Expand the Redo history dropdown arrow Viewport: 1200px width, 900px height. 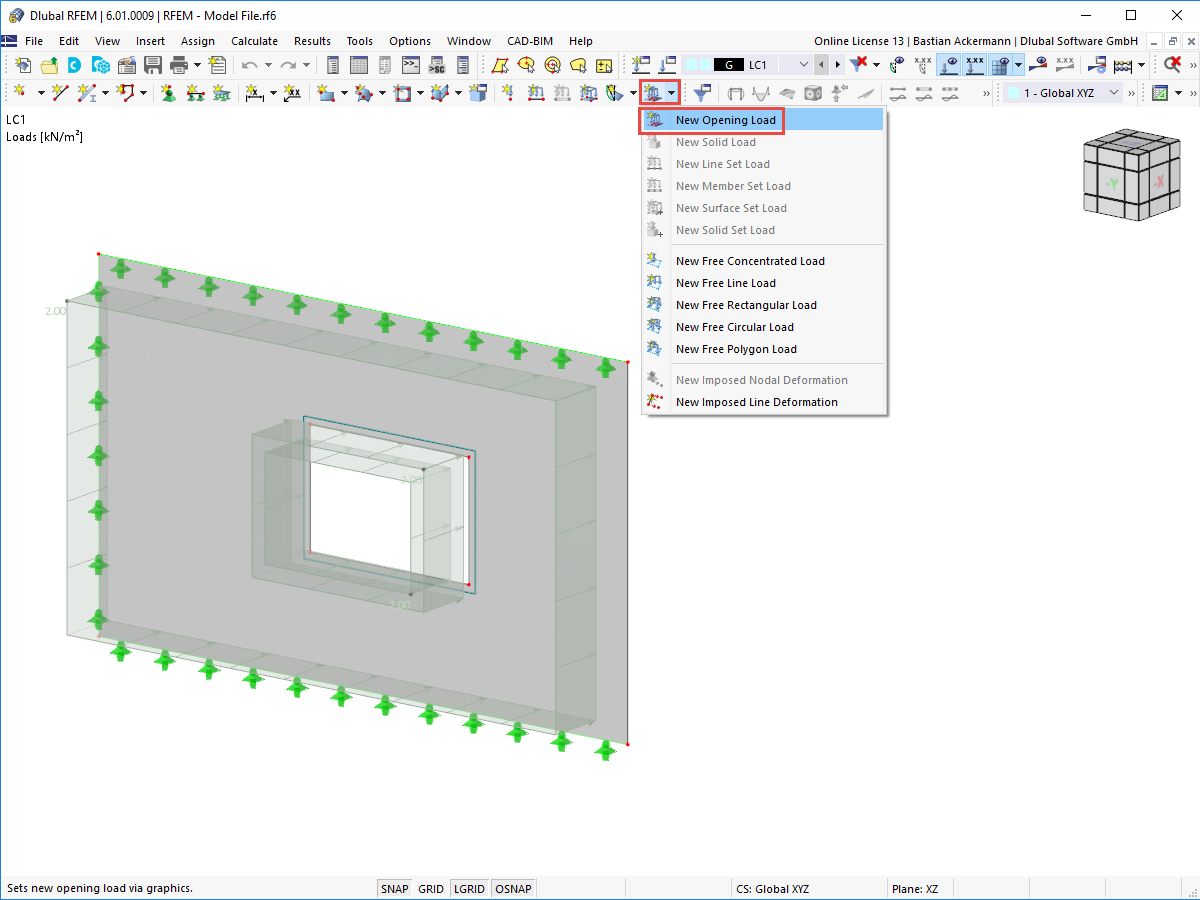point(306,65)
